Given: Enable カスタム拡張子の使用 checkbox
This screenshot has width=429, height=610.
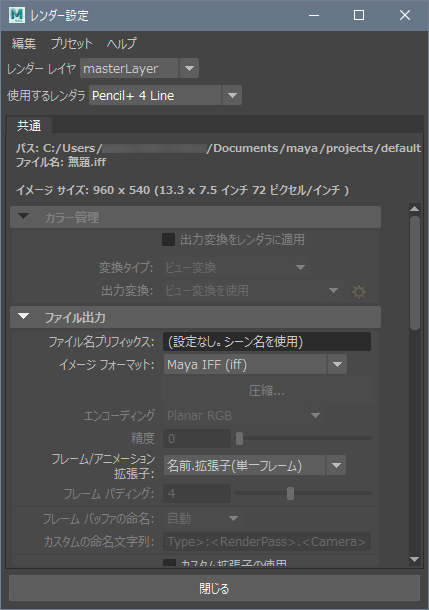Looking at the screenshot, I should (169, 563).
